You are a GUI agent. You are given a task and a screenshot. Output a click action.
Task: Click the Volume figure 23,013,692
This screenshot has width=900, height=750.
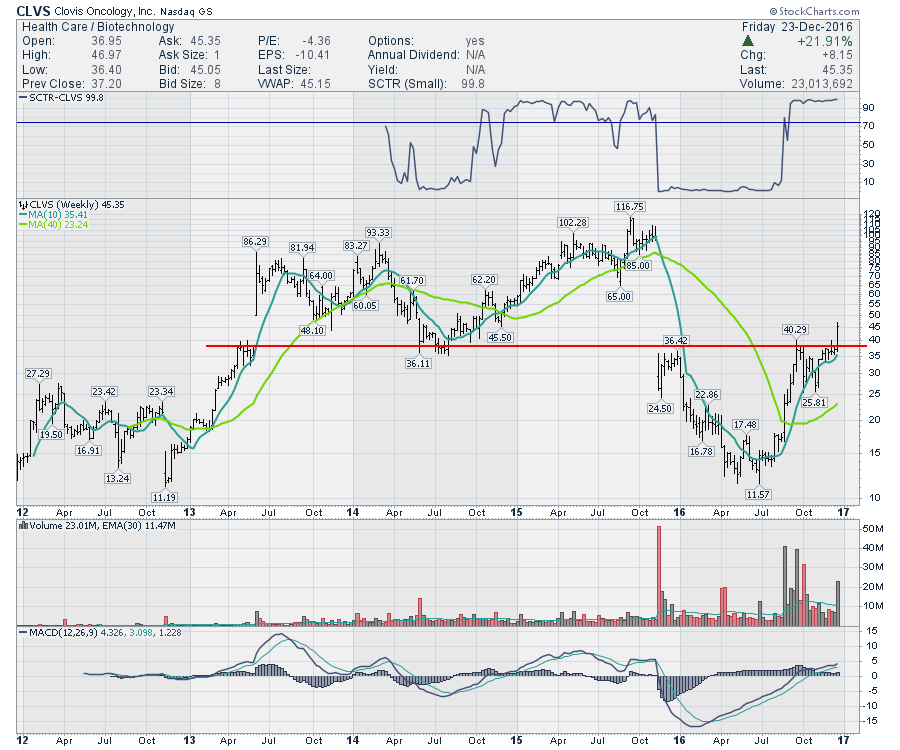tap(822, 84)
